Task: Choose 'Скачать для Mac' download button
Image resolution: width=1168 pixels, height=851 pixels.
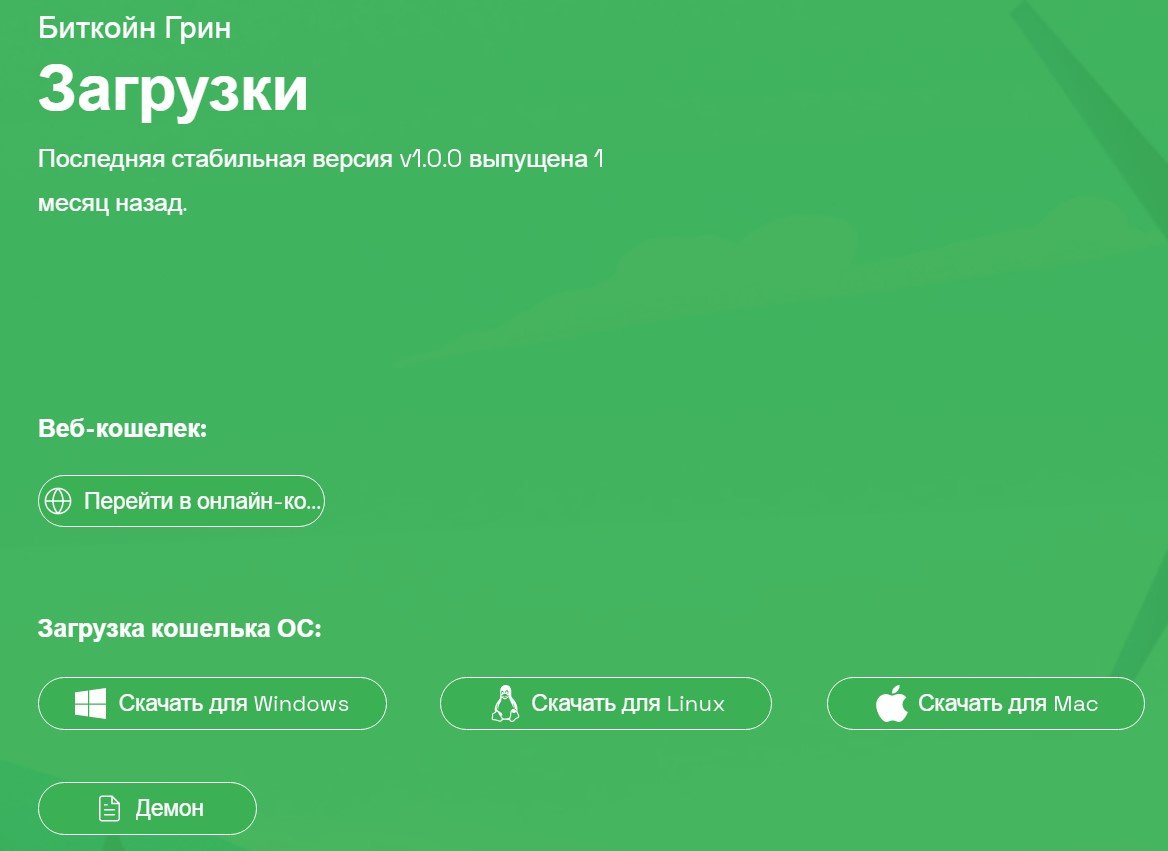Action: point(986,703)
